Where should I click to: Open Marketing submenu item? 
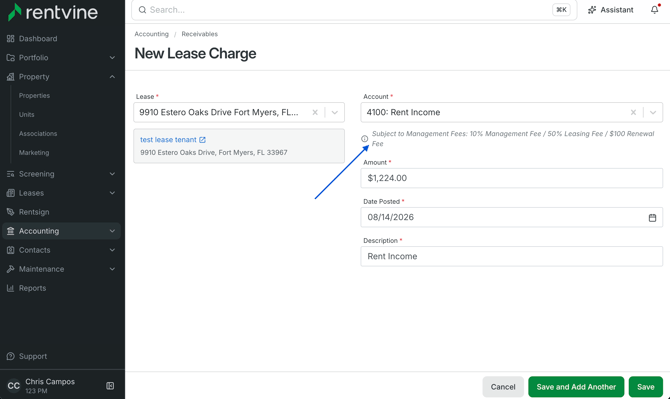point(34,153)
